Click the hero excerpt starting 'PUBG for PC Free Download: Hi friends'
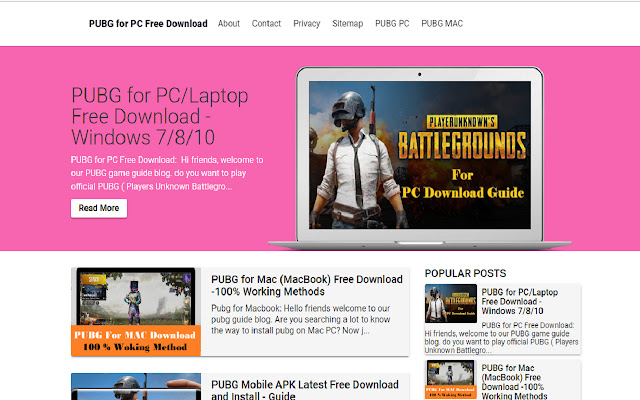 click(167, 173)
